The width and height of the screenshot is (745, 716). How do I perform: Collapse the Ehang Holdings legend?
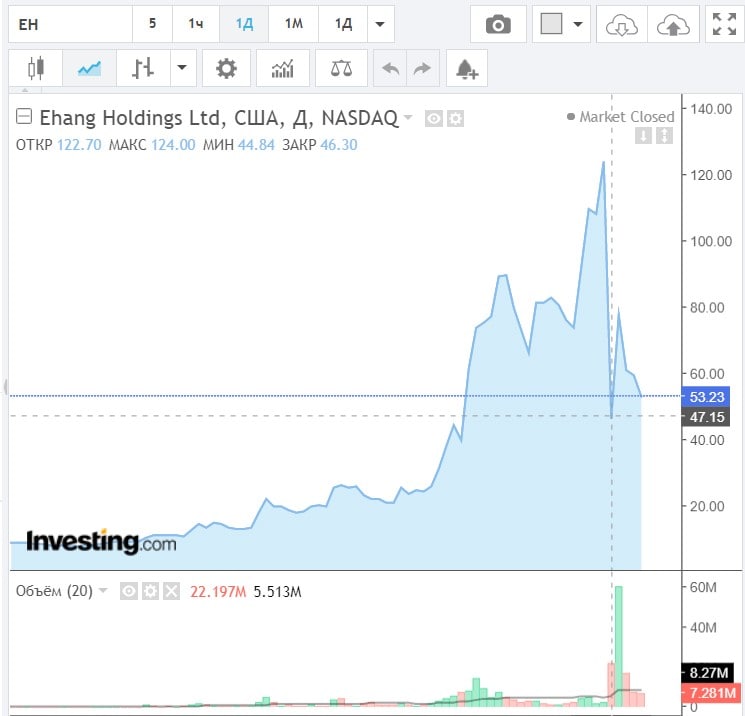pos(24,116)
